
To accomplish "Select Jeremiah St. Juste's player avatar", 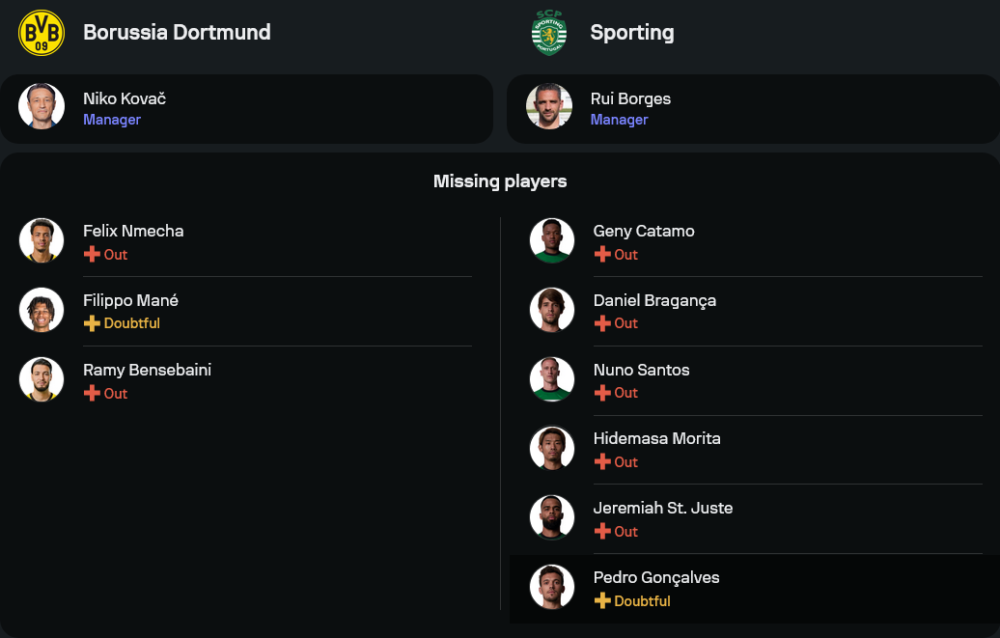I will pos(552,518).
